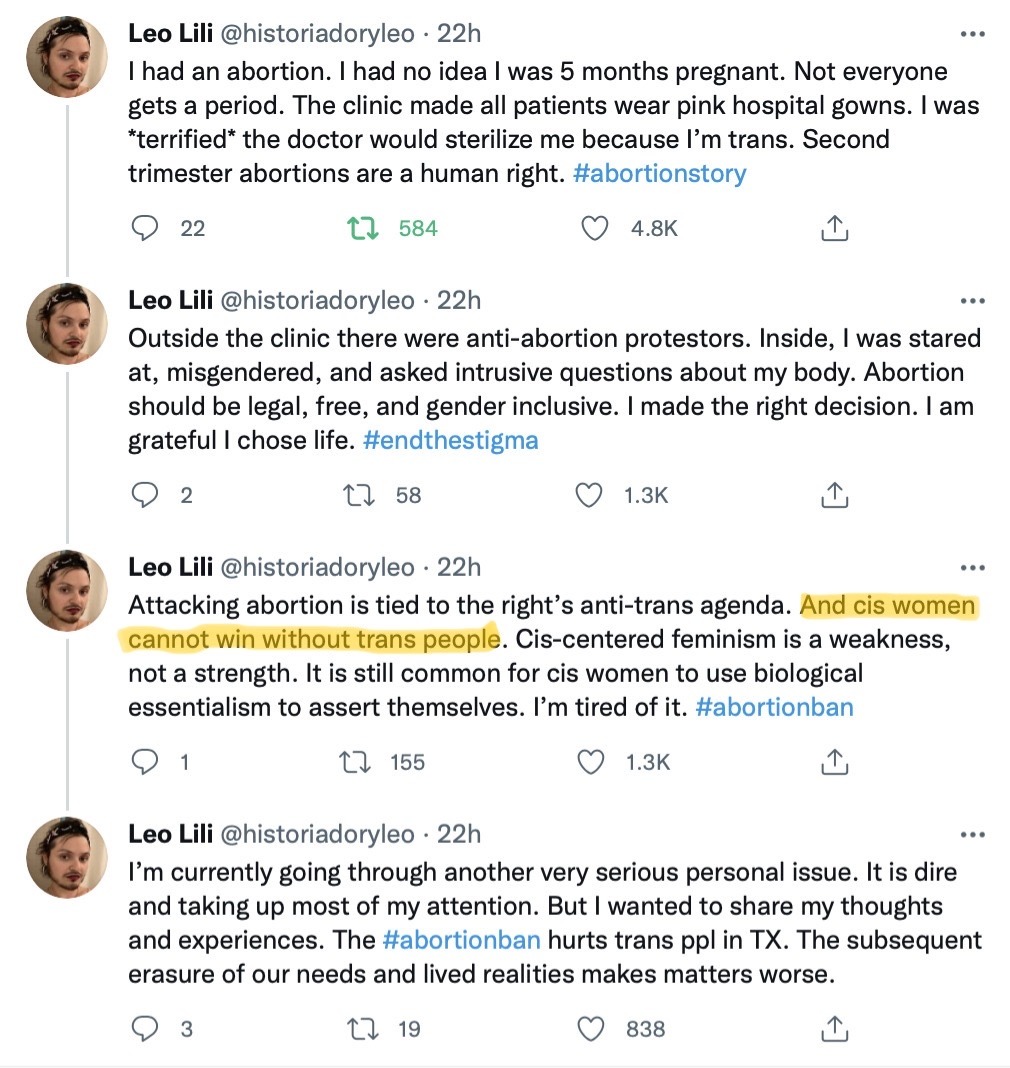
Task: Like the tweet with 4.8K likes
Action: 594,228
